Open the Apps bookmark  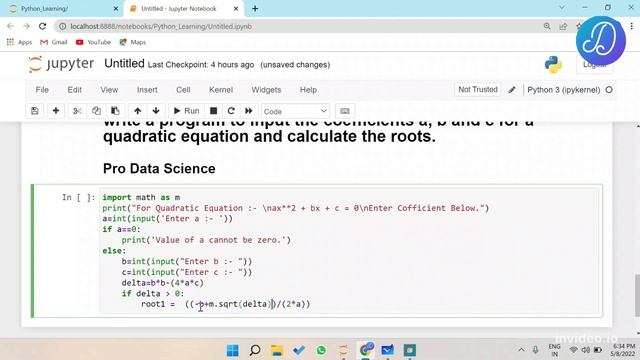click(x=19, y=42)
